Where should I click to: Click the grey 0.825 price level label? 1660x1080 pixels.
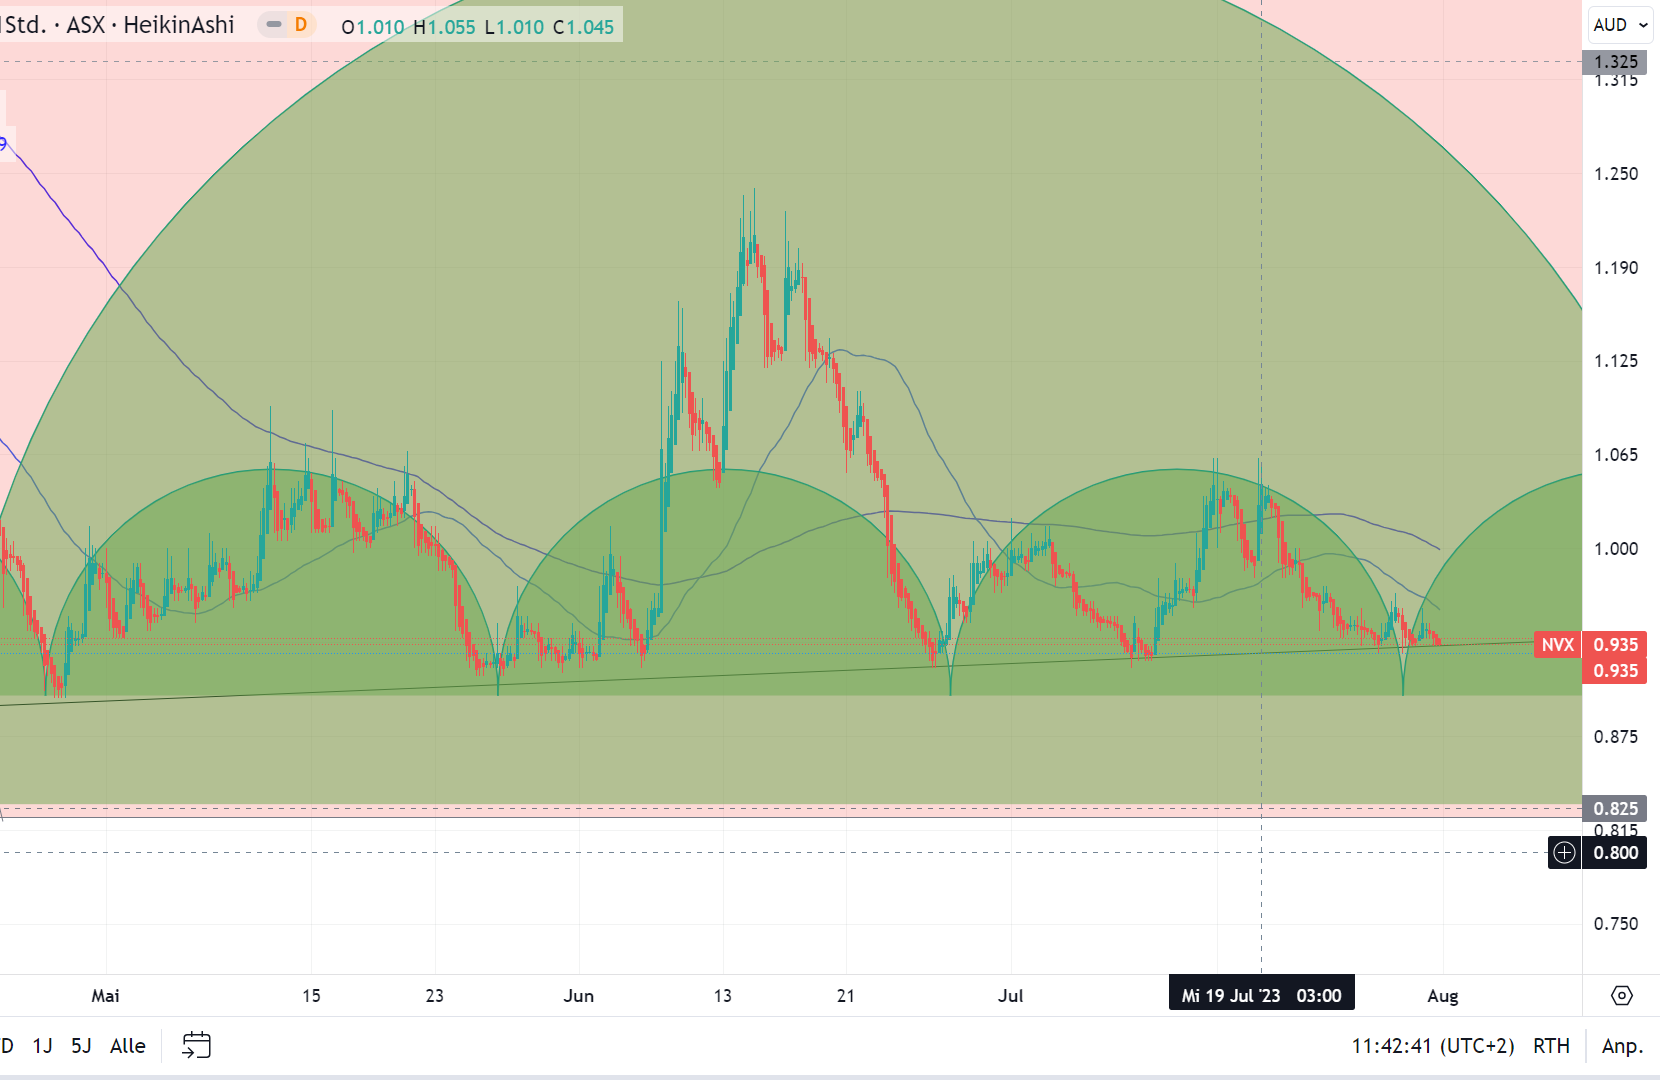[x=1614, y=808]
